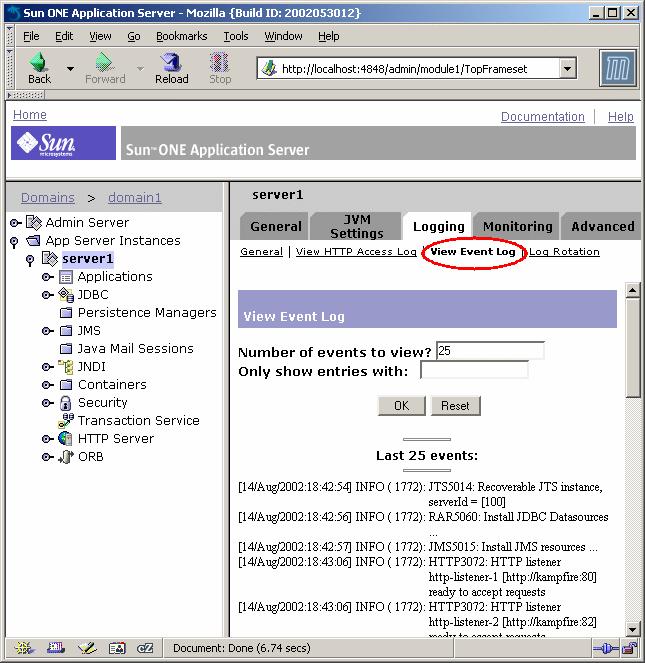
Task: Open the Tools menu
Action: [236, 36]
